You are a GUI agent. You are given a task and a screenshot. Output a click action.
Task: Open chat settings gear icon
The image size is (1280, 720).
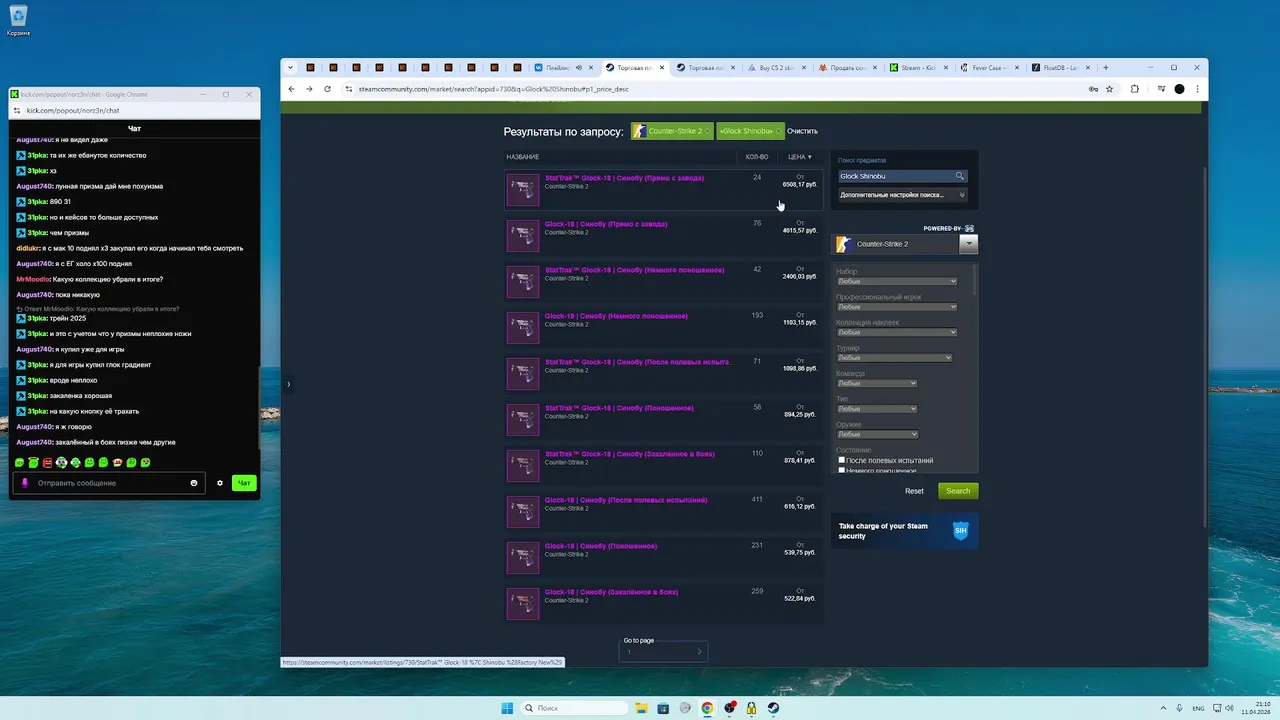tap(220, 483)
